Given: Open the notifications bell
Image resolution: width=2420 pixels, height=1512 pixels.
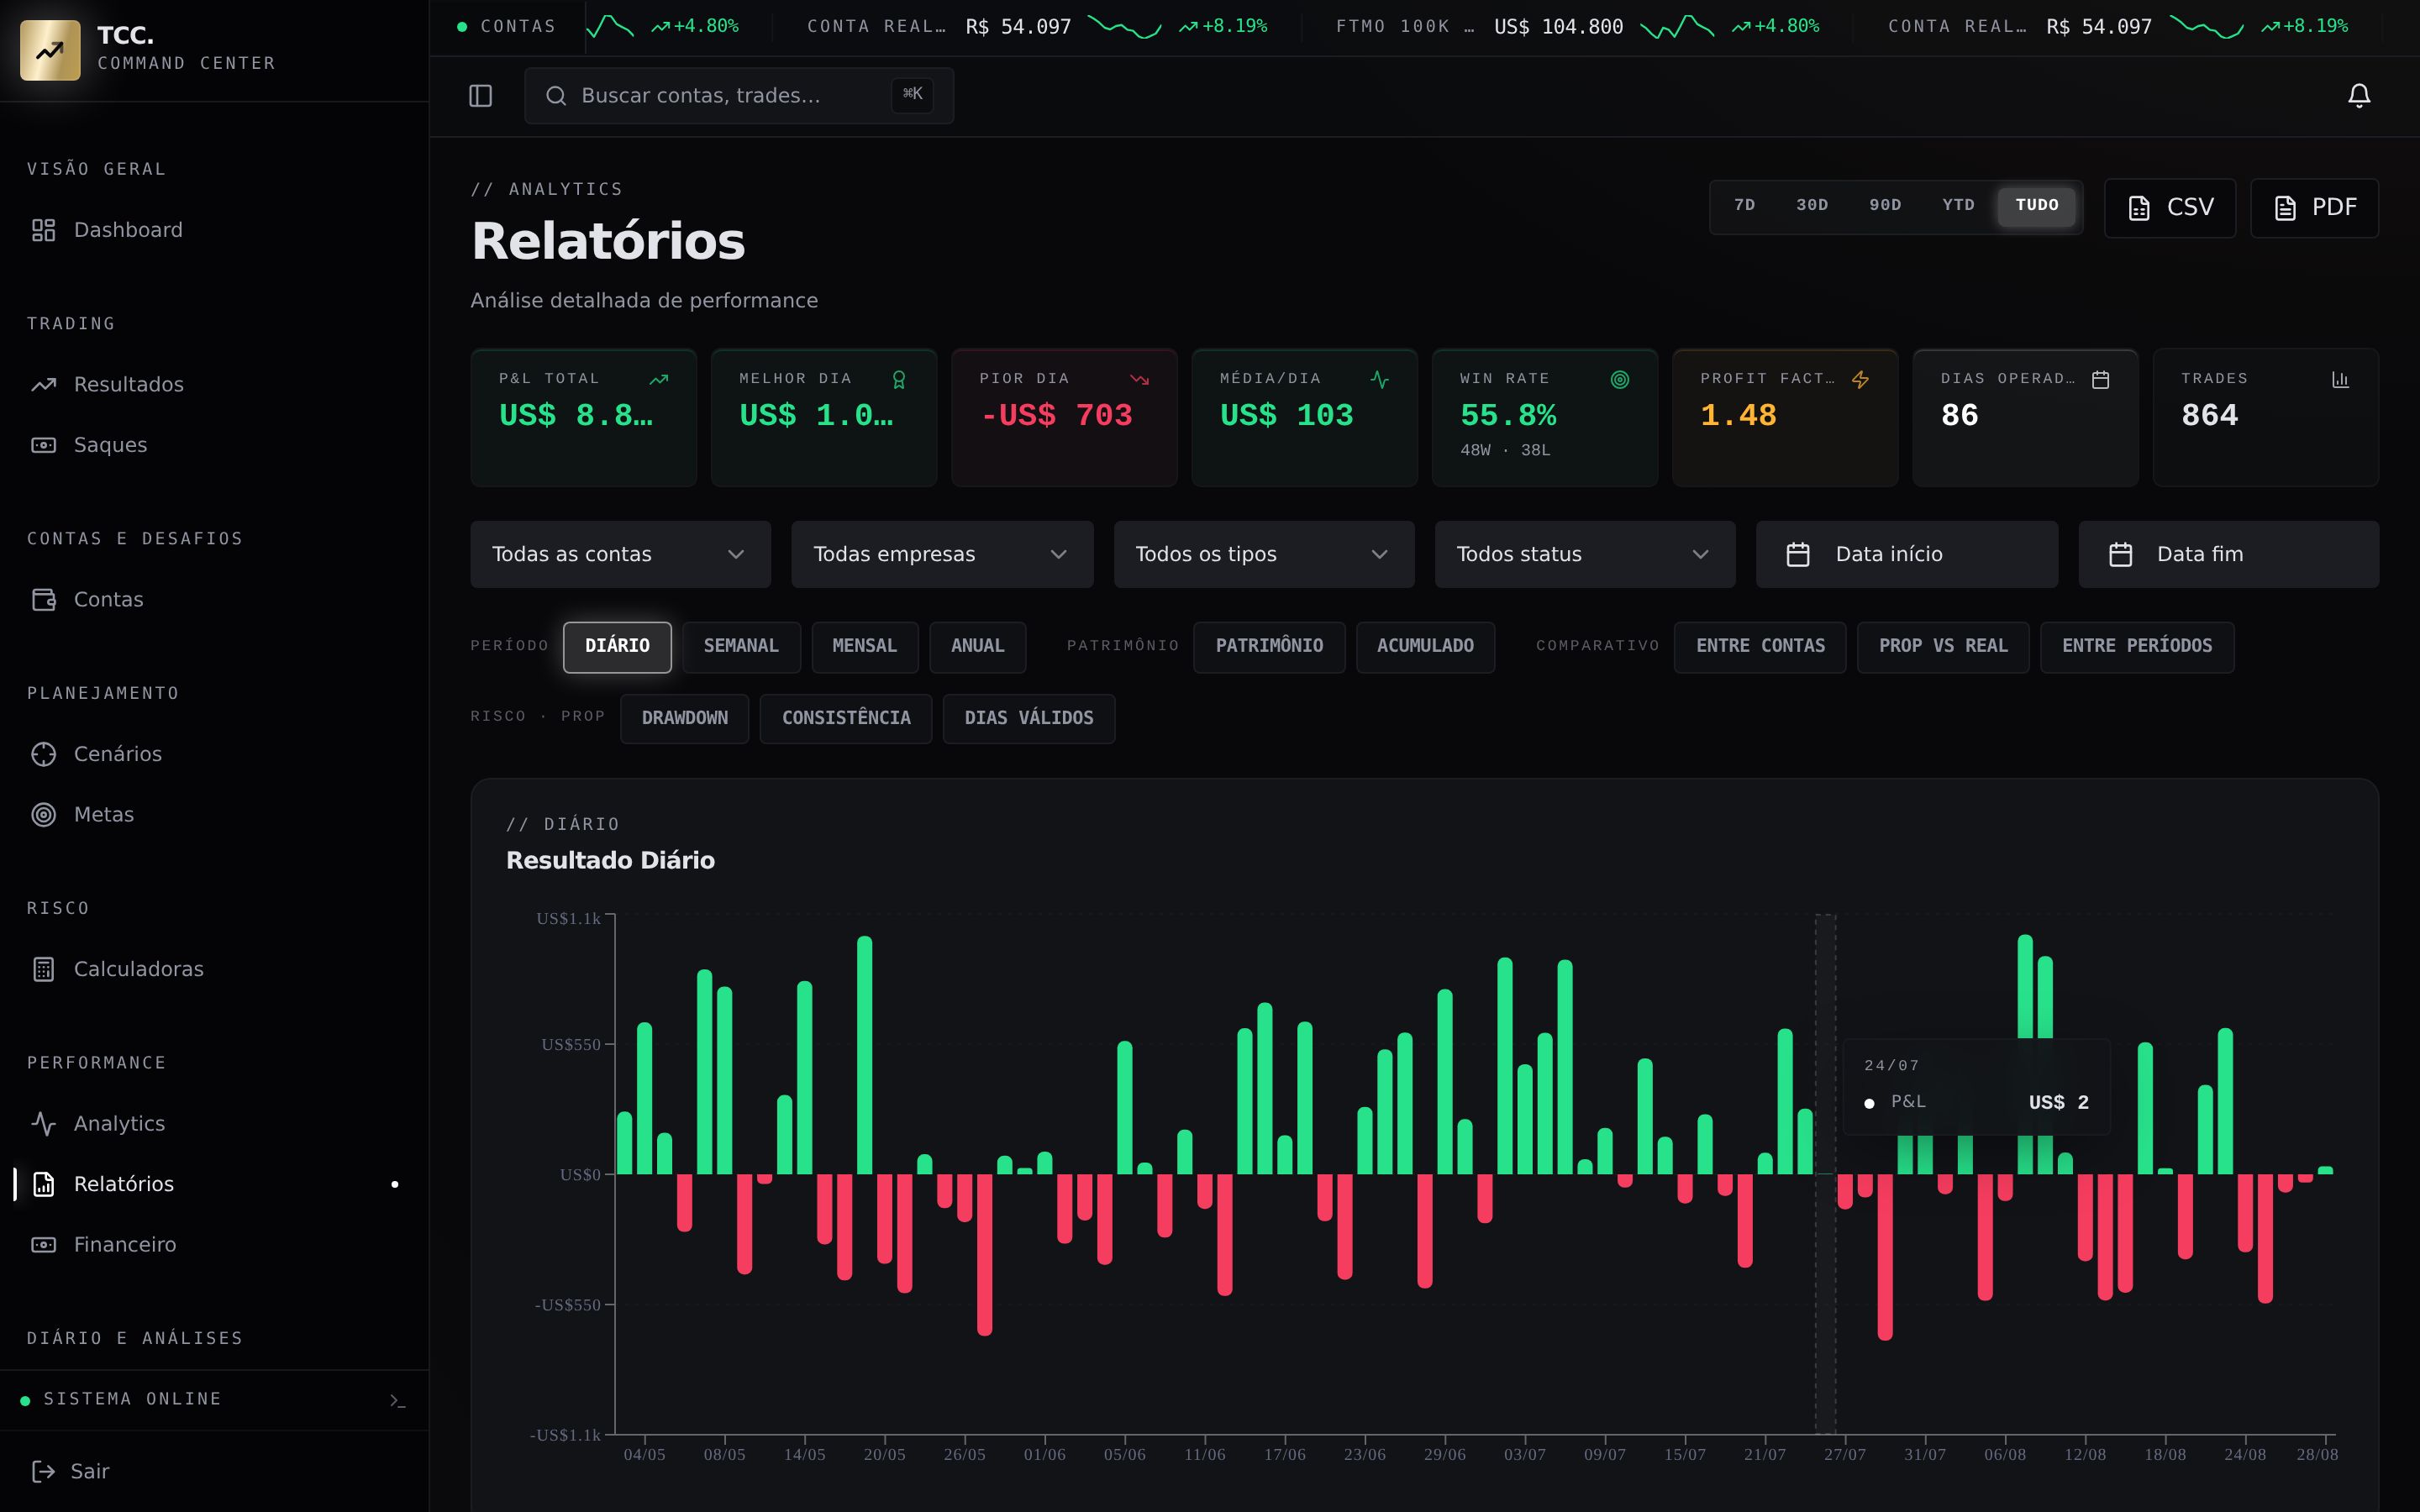Looking at the screenshot, I should (2359, 96).
